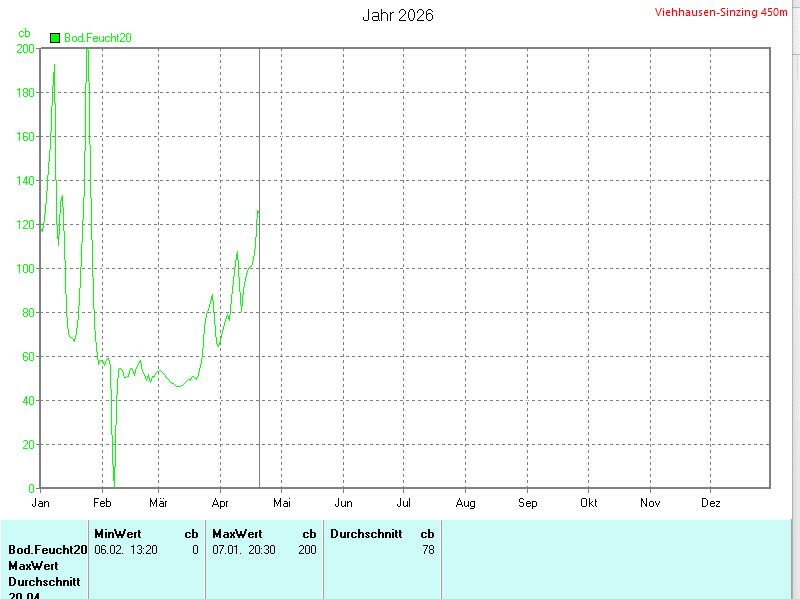This screenshot has width=800, height=599.
Task: Click the Dez month label on the x-axis
Action: [x=711, y=503]
